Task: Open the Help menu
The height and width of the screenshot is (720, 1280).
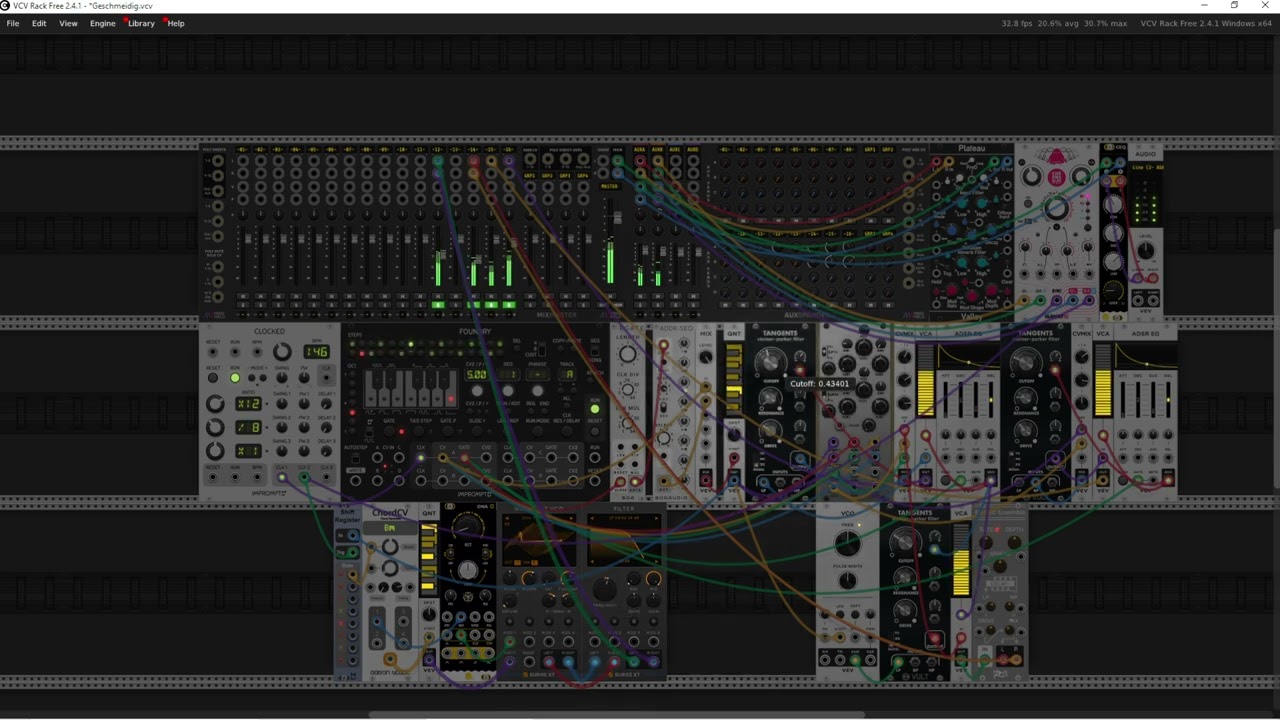Action: click(176, 23)
